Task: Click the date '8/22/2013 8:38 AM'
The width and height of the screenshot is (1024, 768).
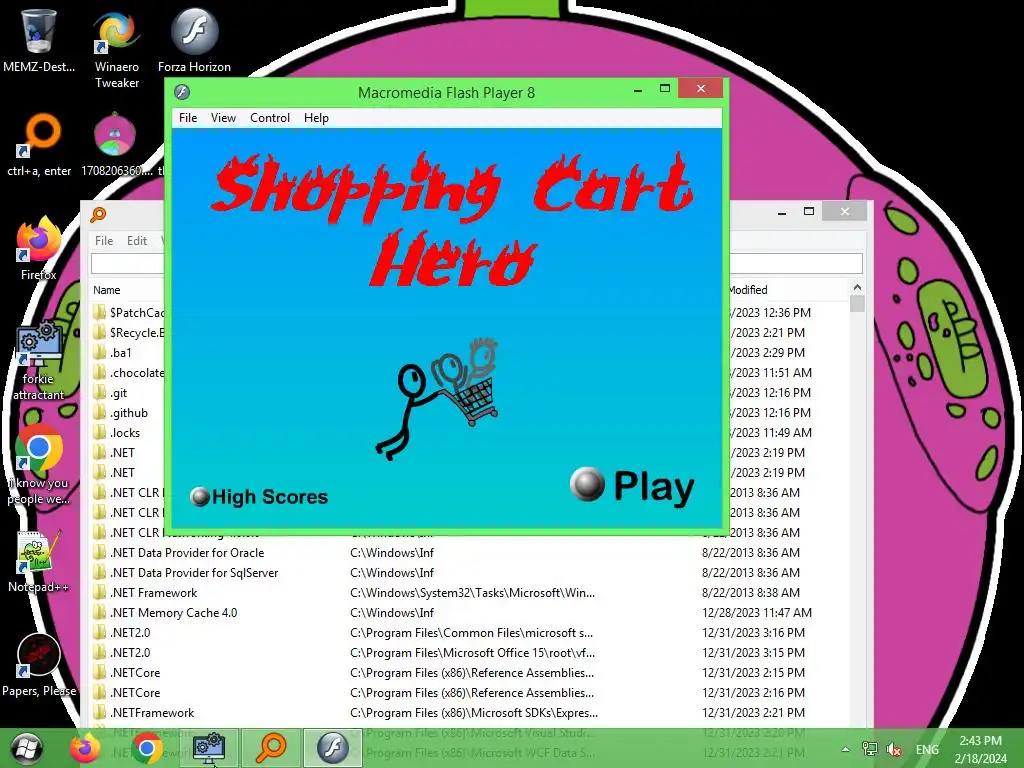Action: click(x=751, y=593)
